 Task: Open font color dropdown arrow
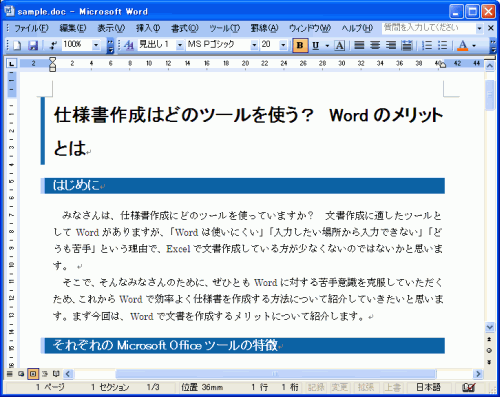(x=474, y=45)
